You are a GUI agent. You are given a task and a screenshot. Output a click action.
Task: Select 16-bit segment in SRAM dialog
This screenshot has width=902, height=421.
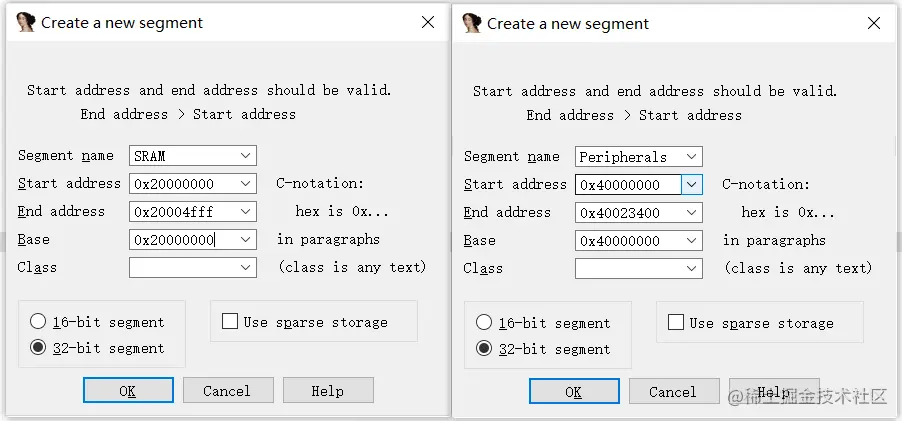point(38,322)
